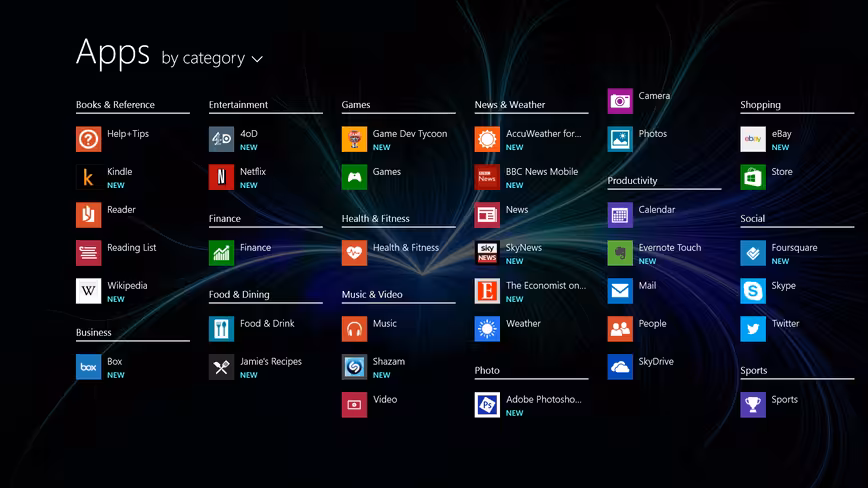Open the Reading List icon

(x=89, y=253)
